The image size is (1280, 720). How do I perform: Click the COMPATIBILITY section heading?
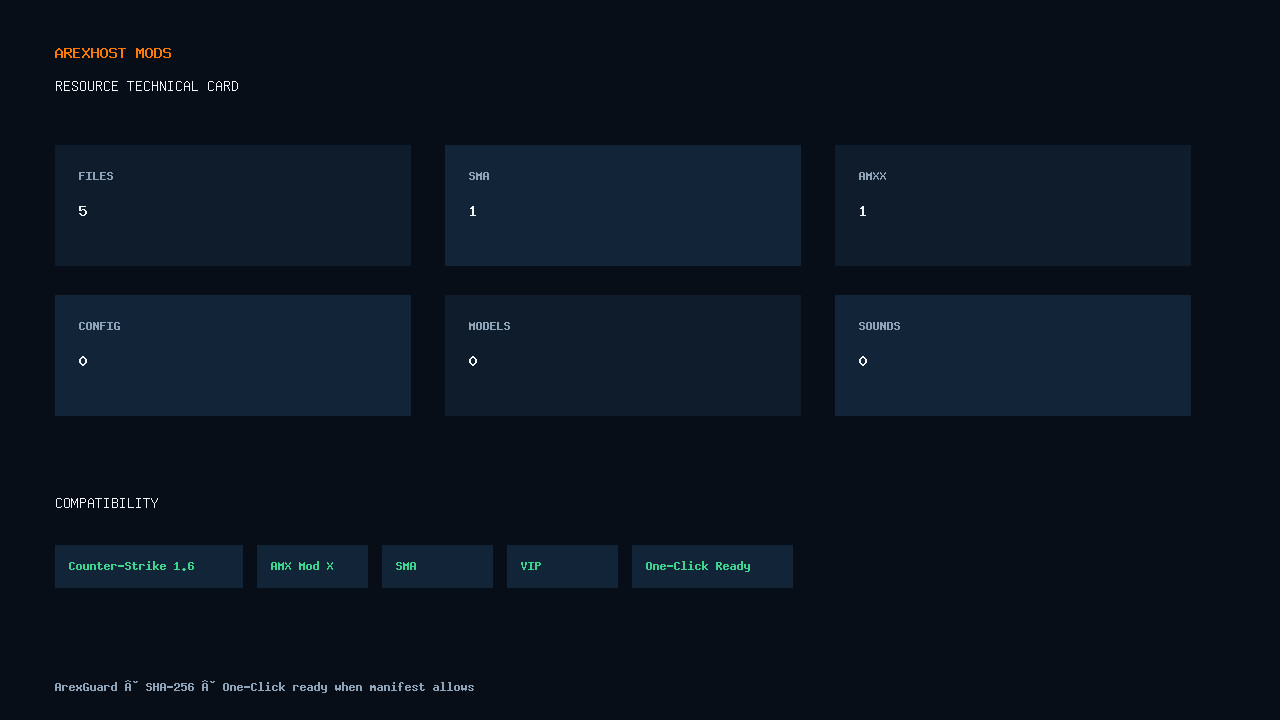click(107, 503)
